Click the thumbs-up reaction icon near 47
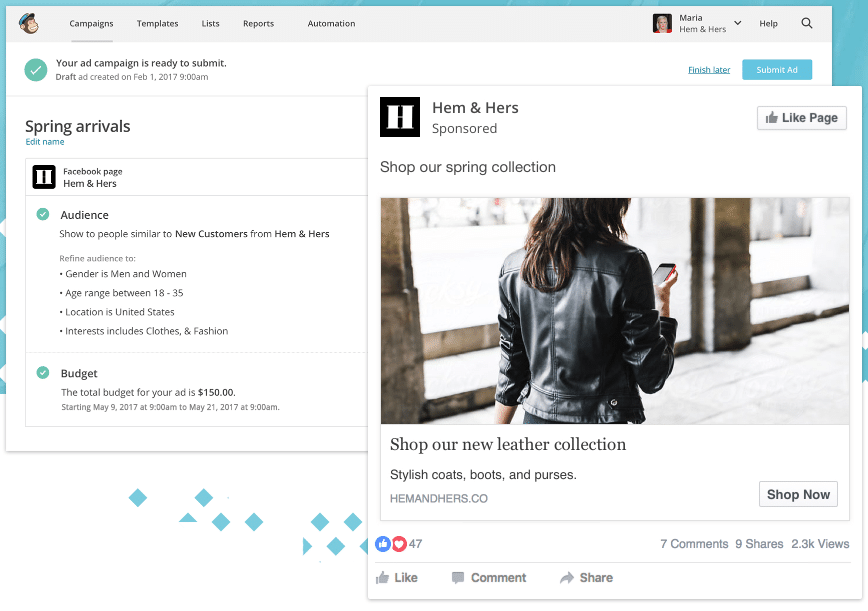 383,544
